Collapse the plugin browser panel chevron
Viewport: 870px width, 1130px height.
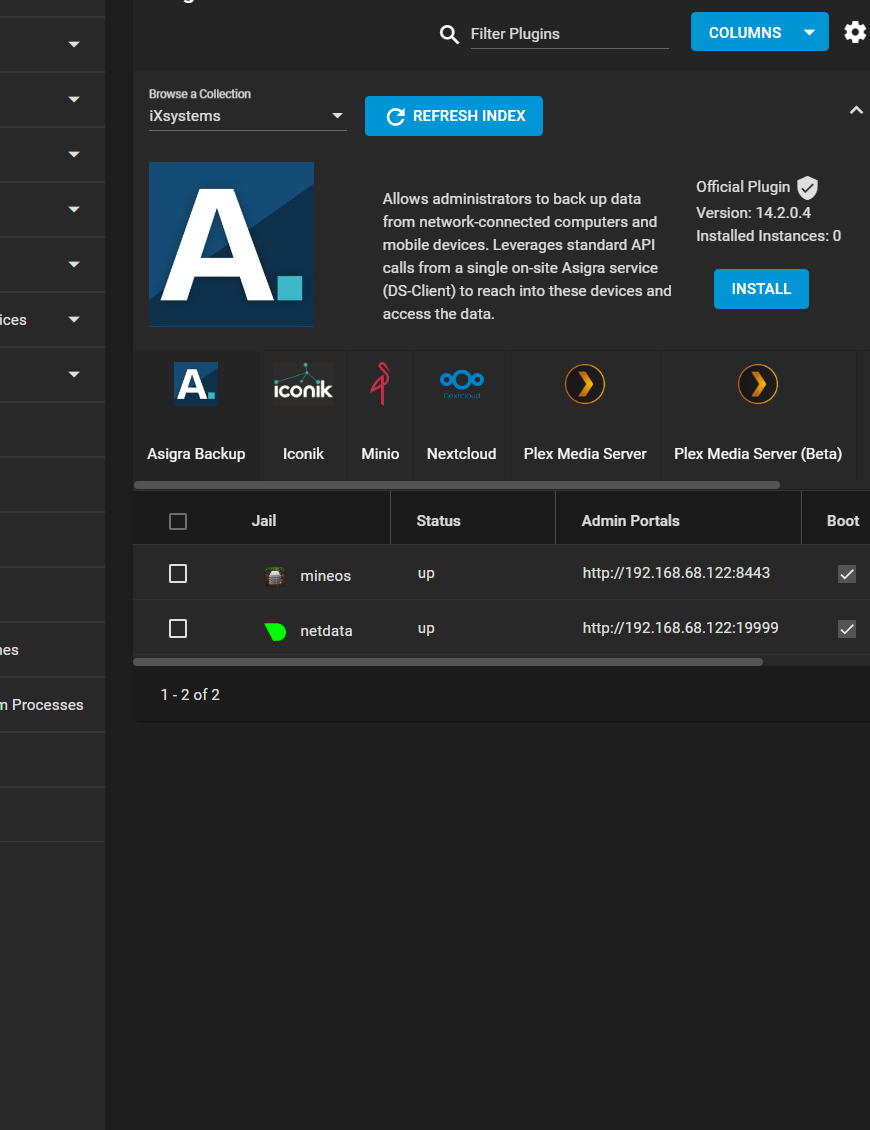(856, 110)
